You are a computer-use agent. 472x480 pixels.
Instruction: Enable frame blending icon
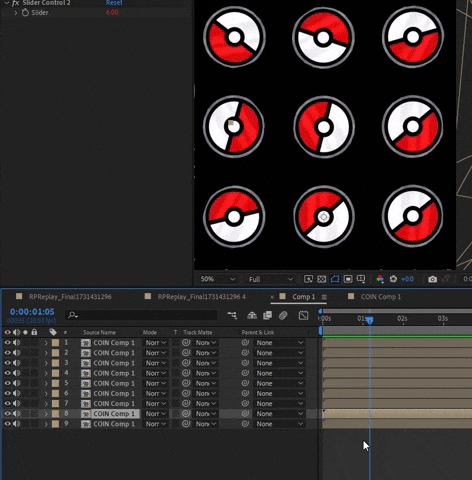coord(267,315)
